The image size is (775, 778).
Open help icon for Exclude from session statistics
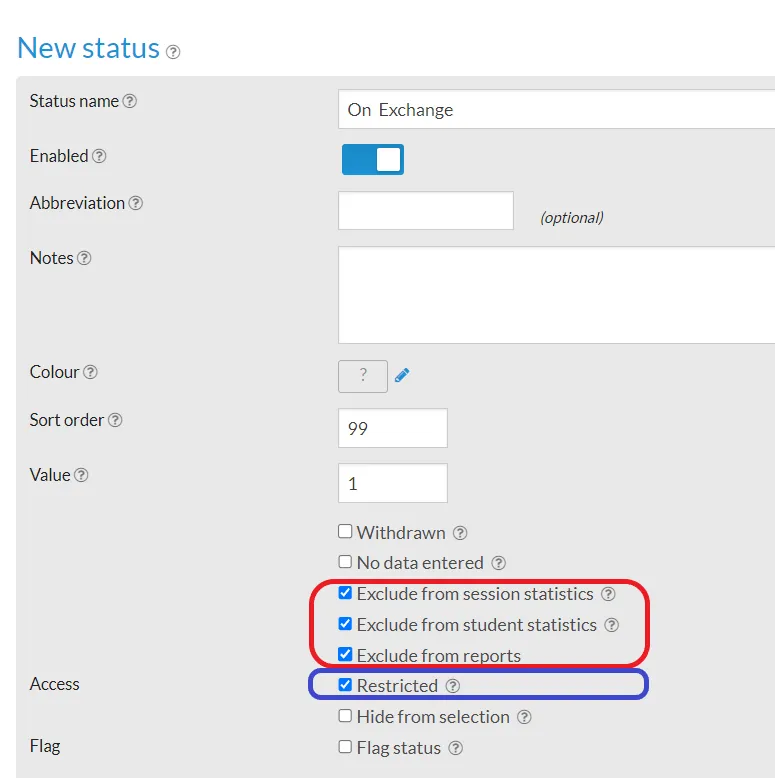coord(608,594)
